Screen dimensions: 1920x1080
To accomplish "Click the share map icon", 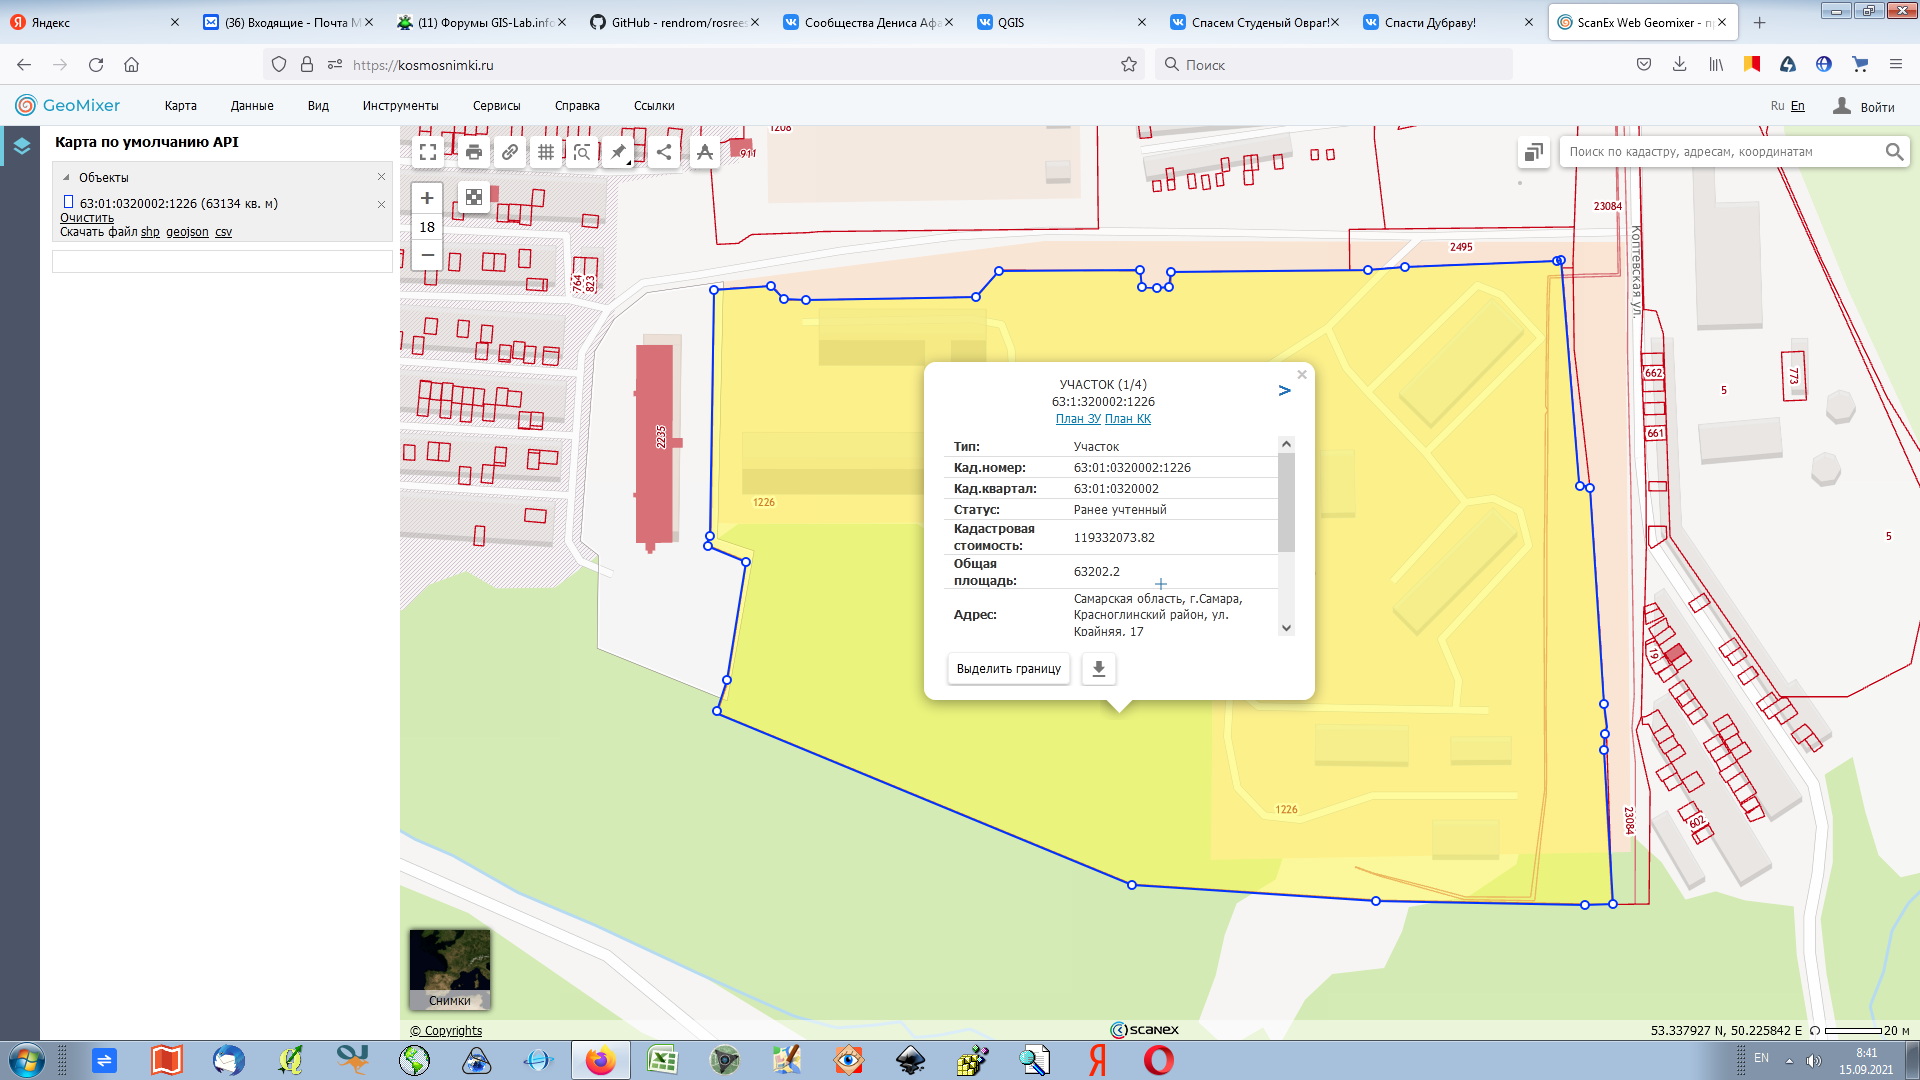I will pyautogui.click(x=664, y=152).
